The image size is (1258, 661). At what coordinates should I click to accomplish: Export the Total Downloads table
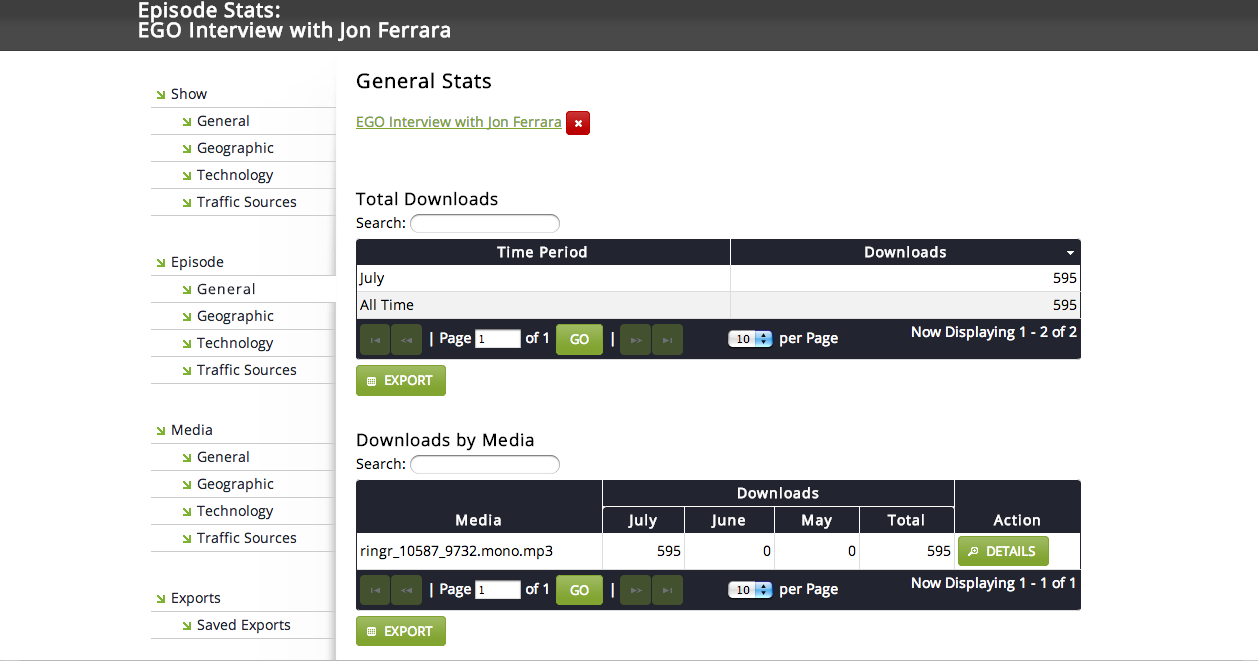(401, 380)
